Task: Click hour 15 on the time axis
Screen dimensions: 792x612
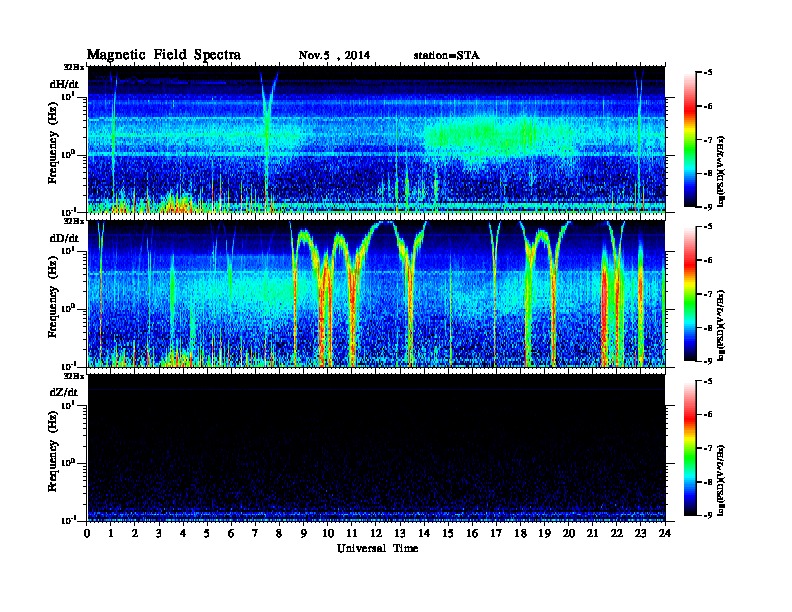Action: 448,533
